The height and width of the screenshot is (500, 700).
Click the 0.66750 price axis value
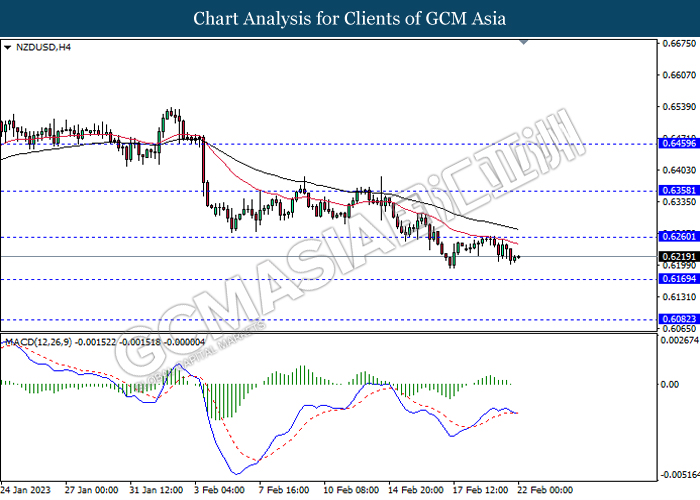(x=679, y=43)
